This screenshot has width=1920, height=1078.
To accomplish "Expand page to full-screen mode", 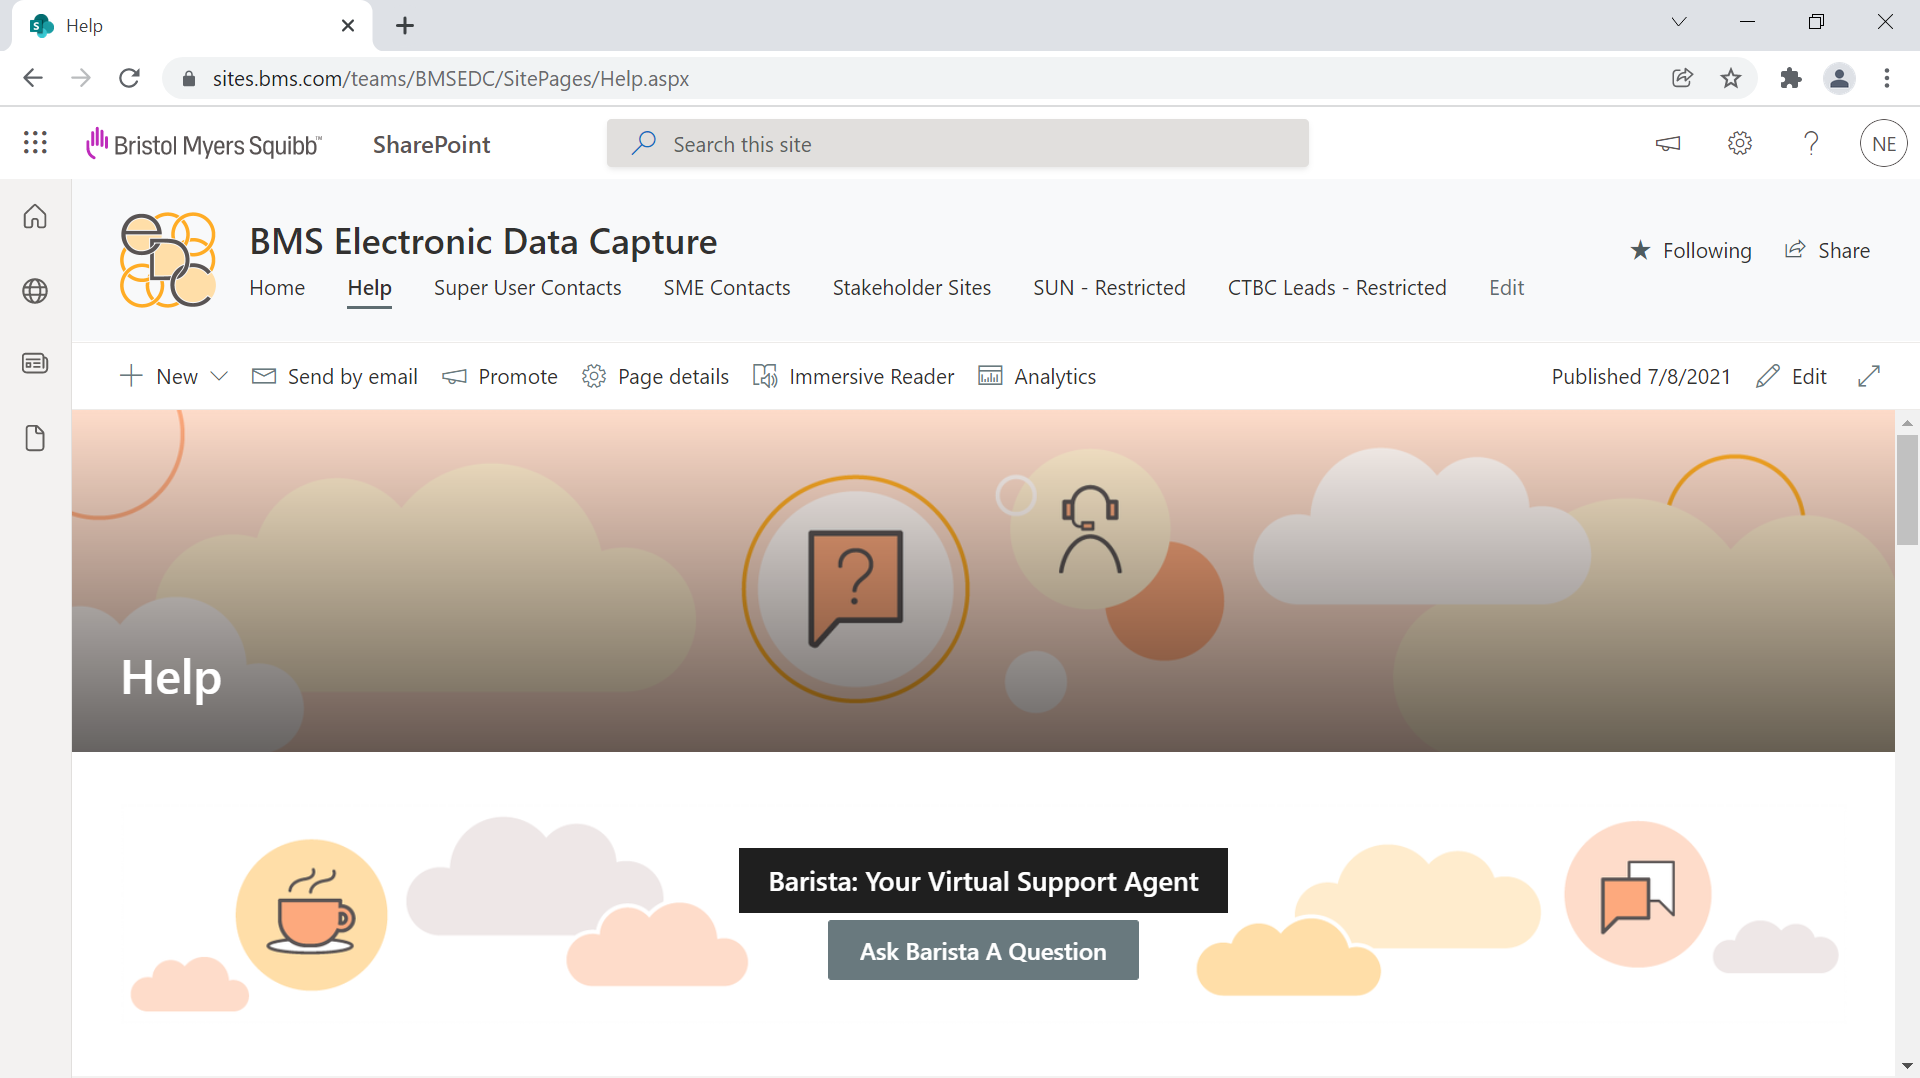I will tap(1869, 376).
